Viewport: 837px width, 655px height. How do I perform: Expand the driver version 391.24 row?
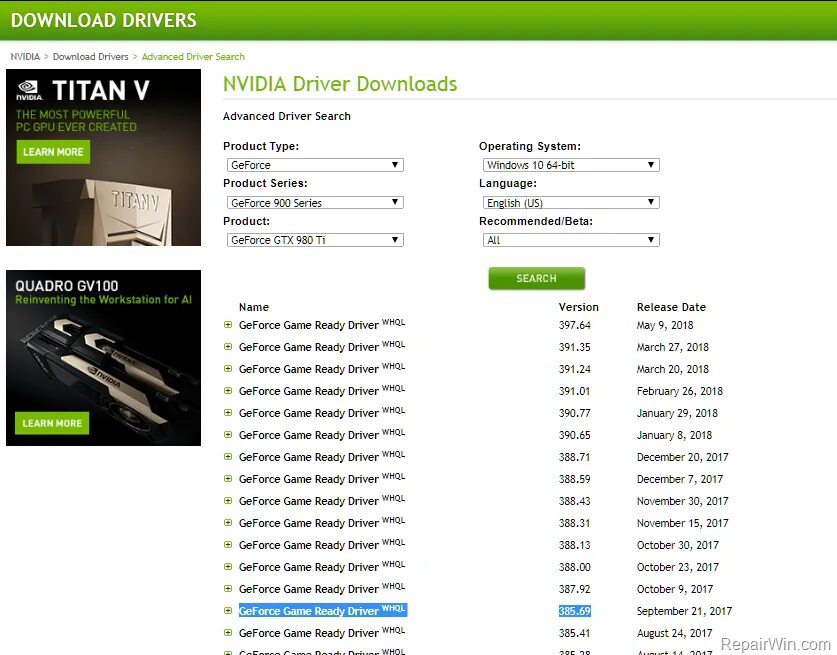point(228,368)
